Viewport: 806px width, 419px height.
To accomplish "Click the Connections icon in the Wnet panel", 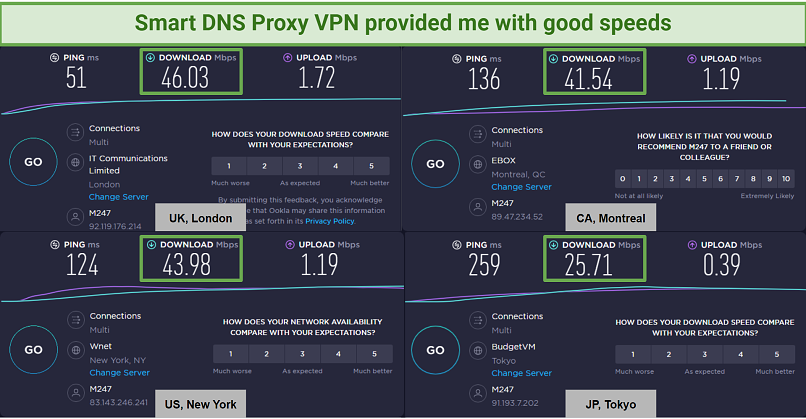I will [76, 320].
